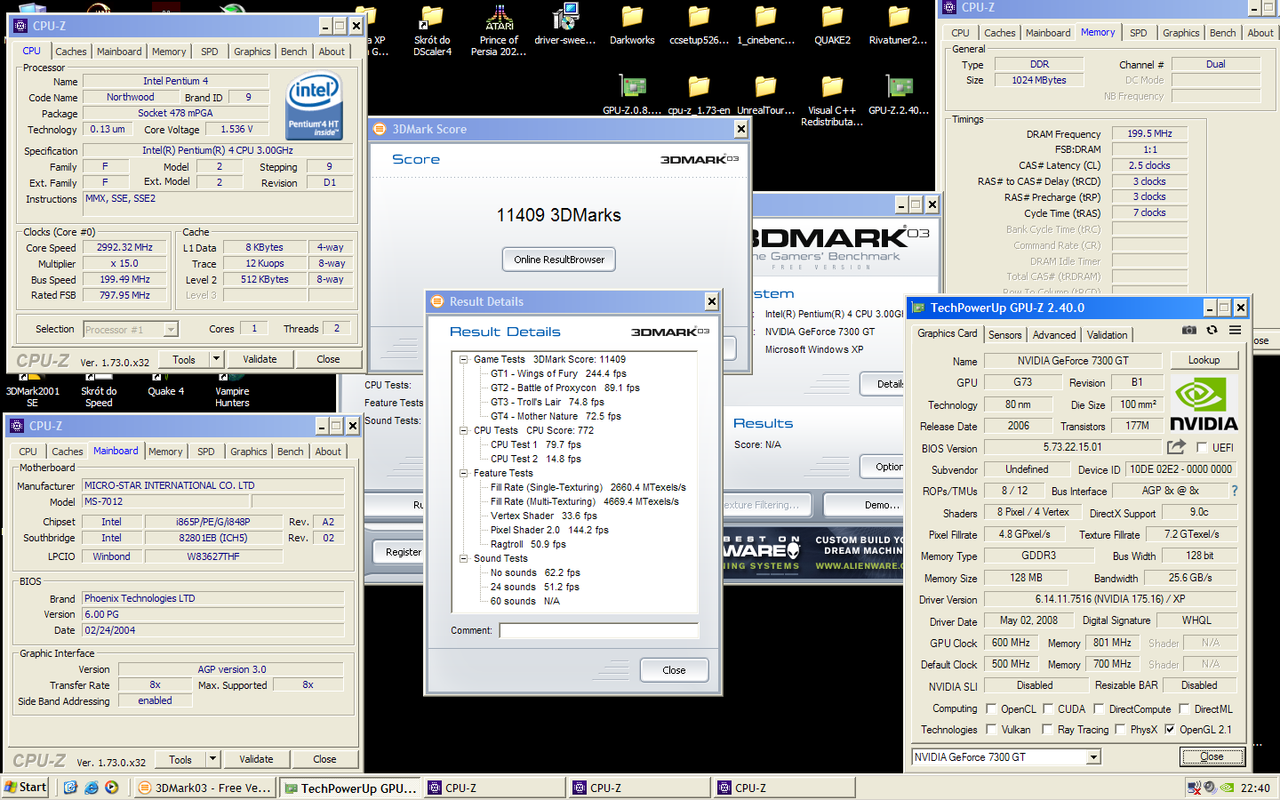
Task: Select the Skrót do DScaler4 shortcut
Action: 432,30
